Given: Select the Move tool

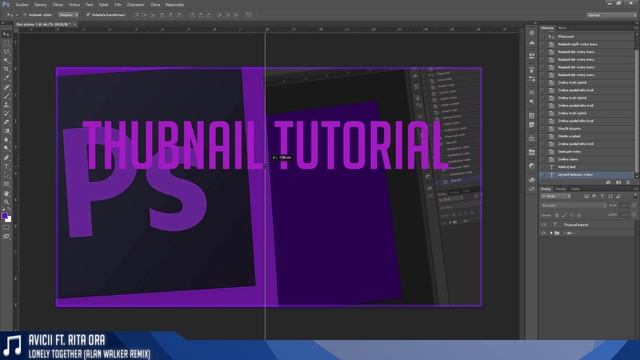Looking at the screenshot, I should click(6, 34).
